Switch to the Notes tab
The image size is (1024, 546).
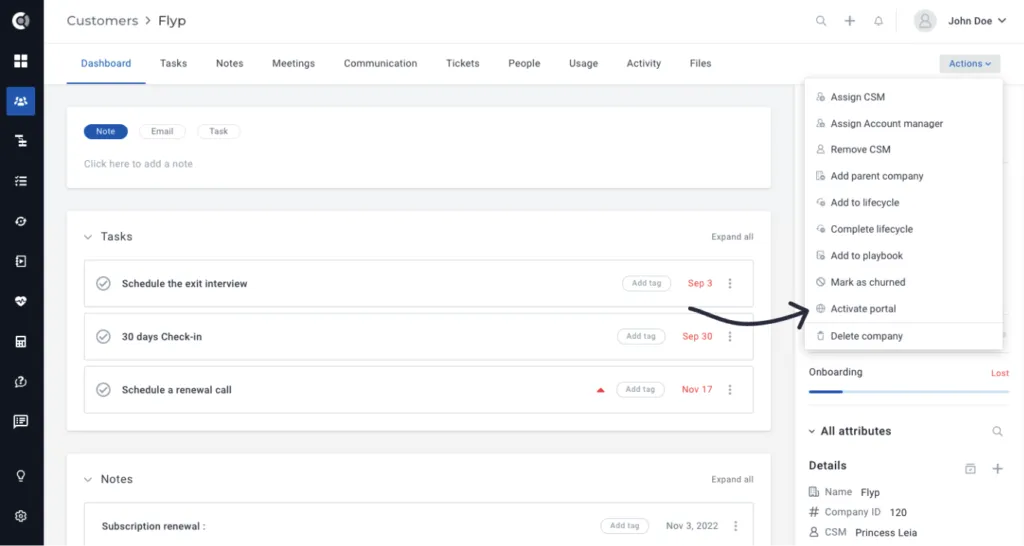[229, 63]
